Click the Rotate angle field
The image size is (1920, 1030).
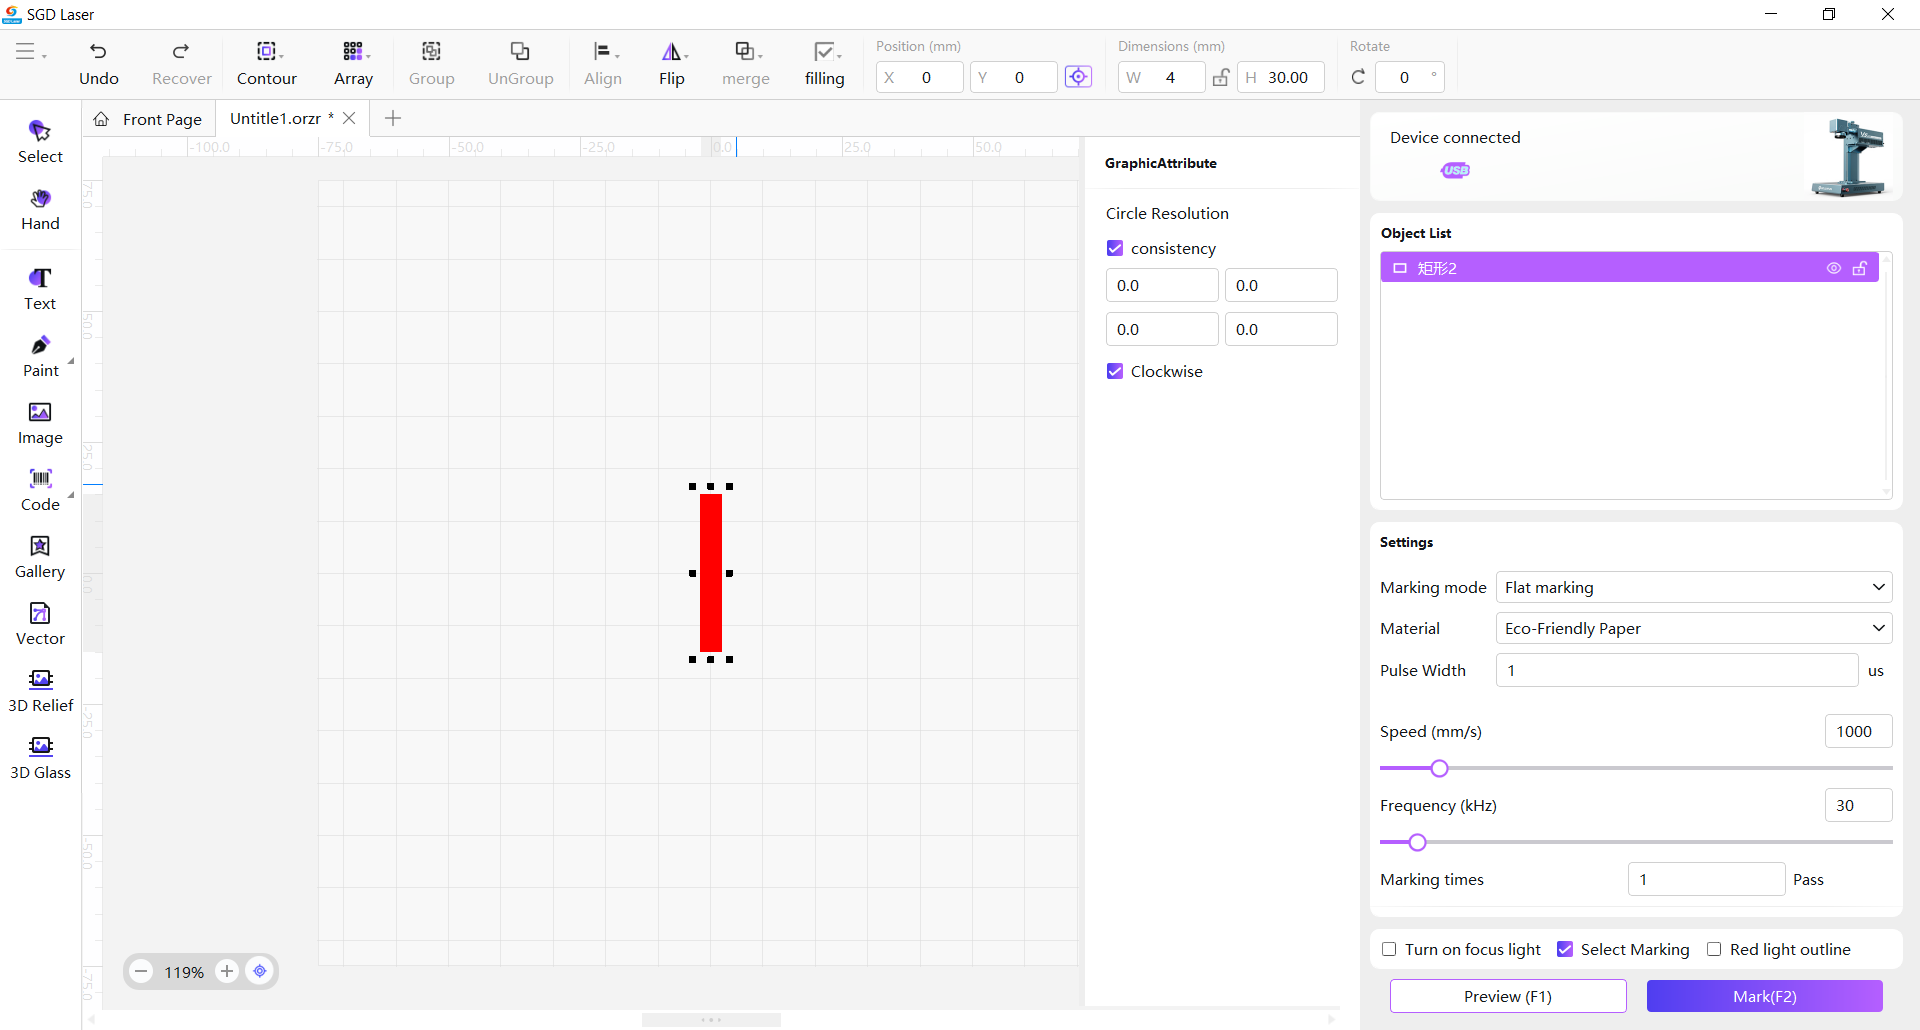click(x=1410, y=77)
